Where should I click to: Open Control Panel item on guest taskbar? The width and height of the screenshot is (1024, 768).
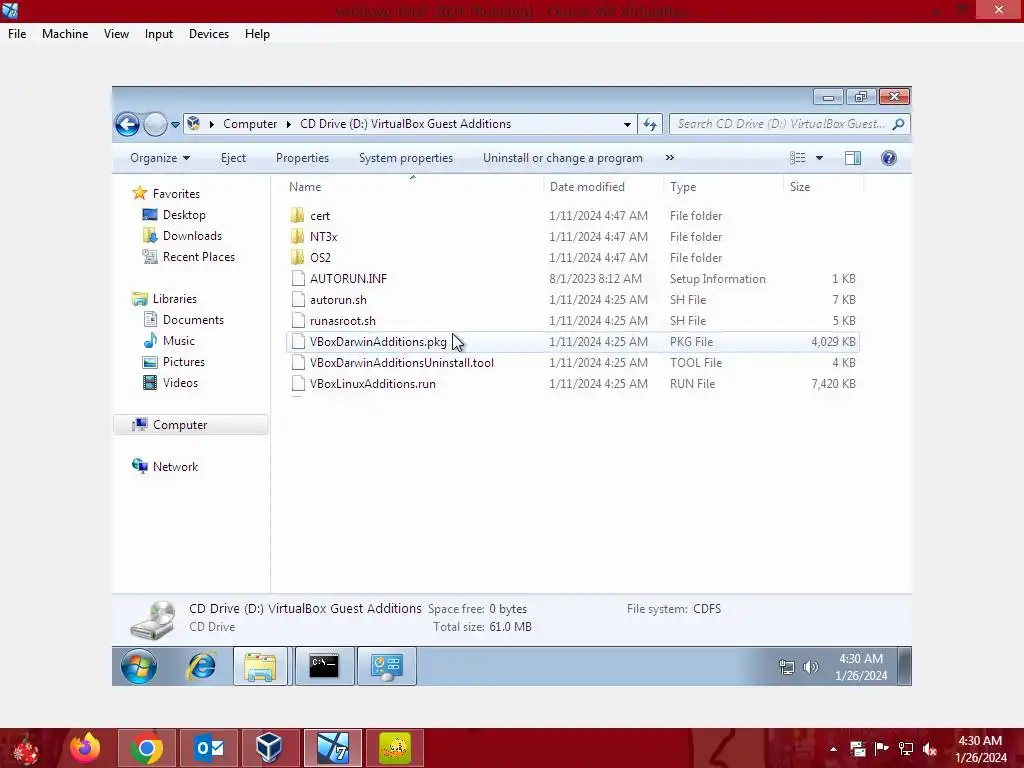pyautogui.click(x=387, y=666)
